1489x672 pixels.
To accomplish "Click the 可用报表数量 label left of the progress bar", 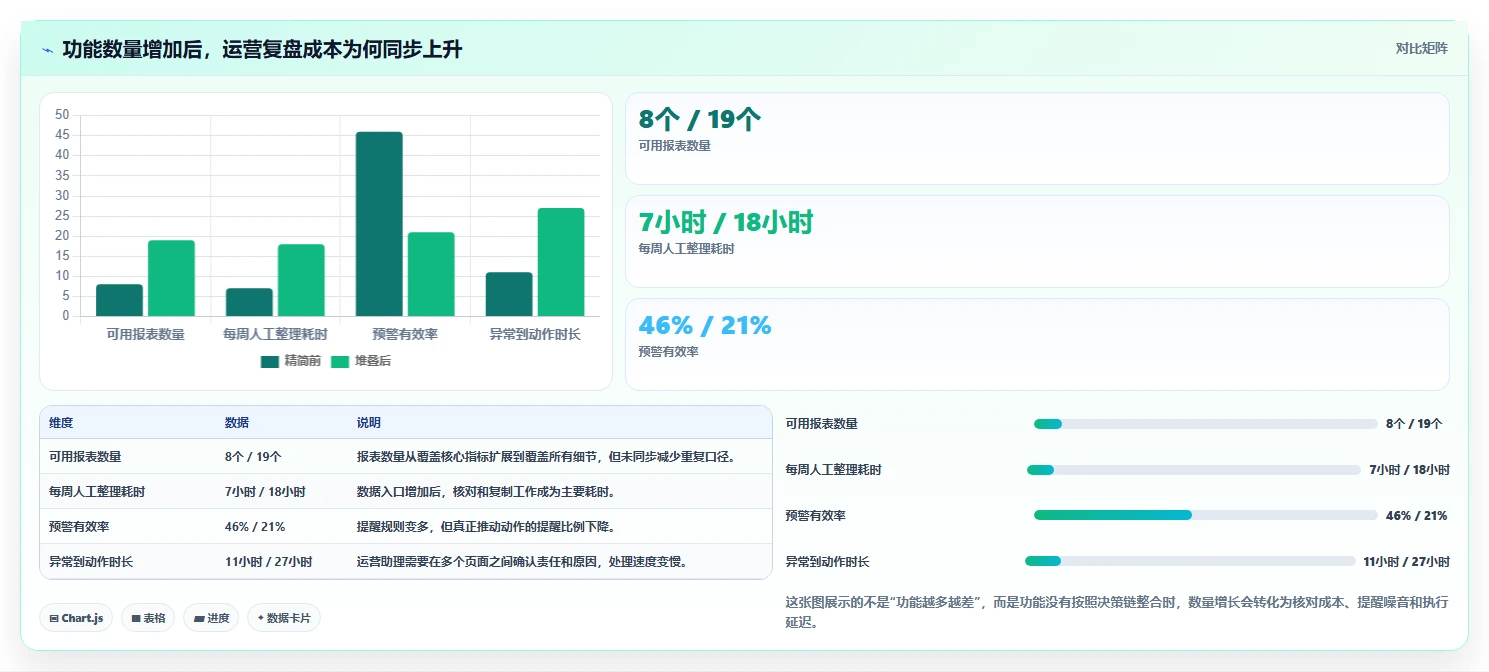I will [x=822, y=424].
